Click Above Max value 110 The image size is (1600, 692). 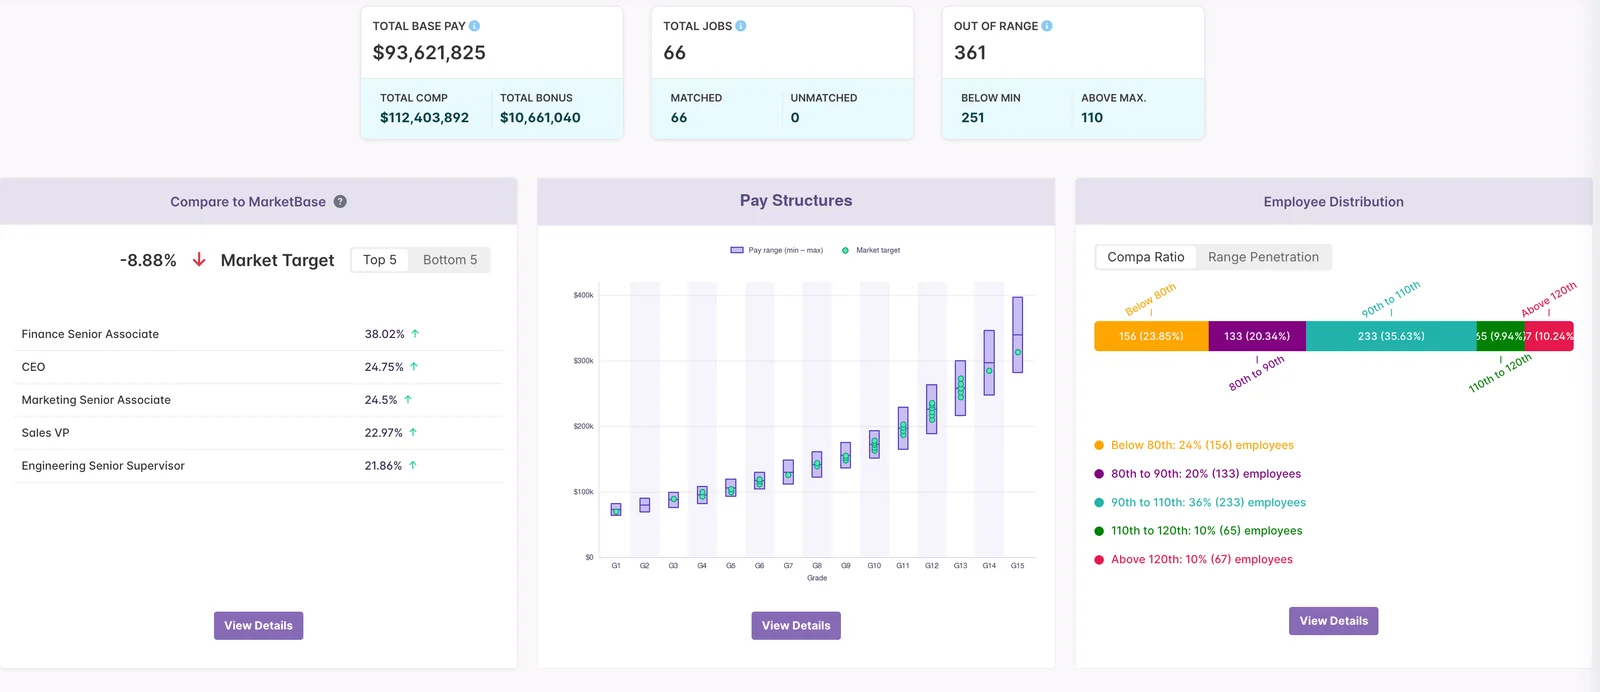click(1092, 118)
